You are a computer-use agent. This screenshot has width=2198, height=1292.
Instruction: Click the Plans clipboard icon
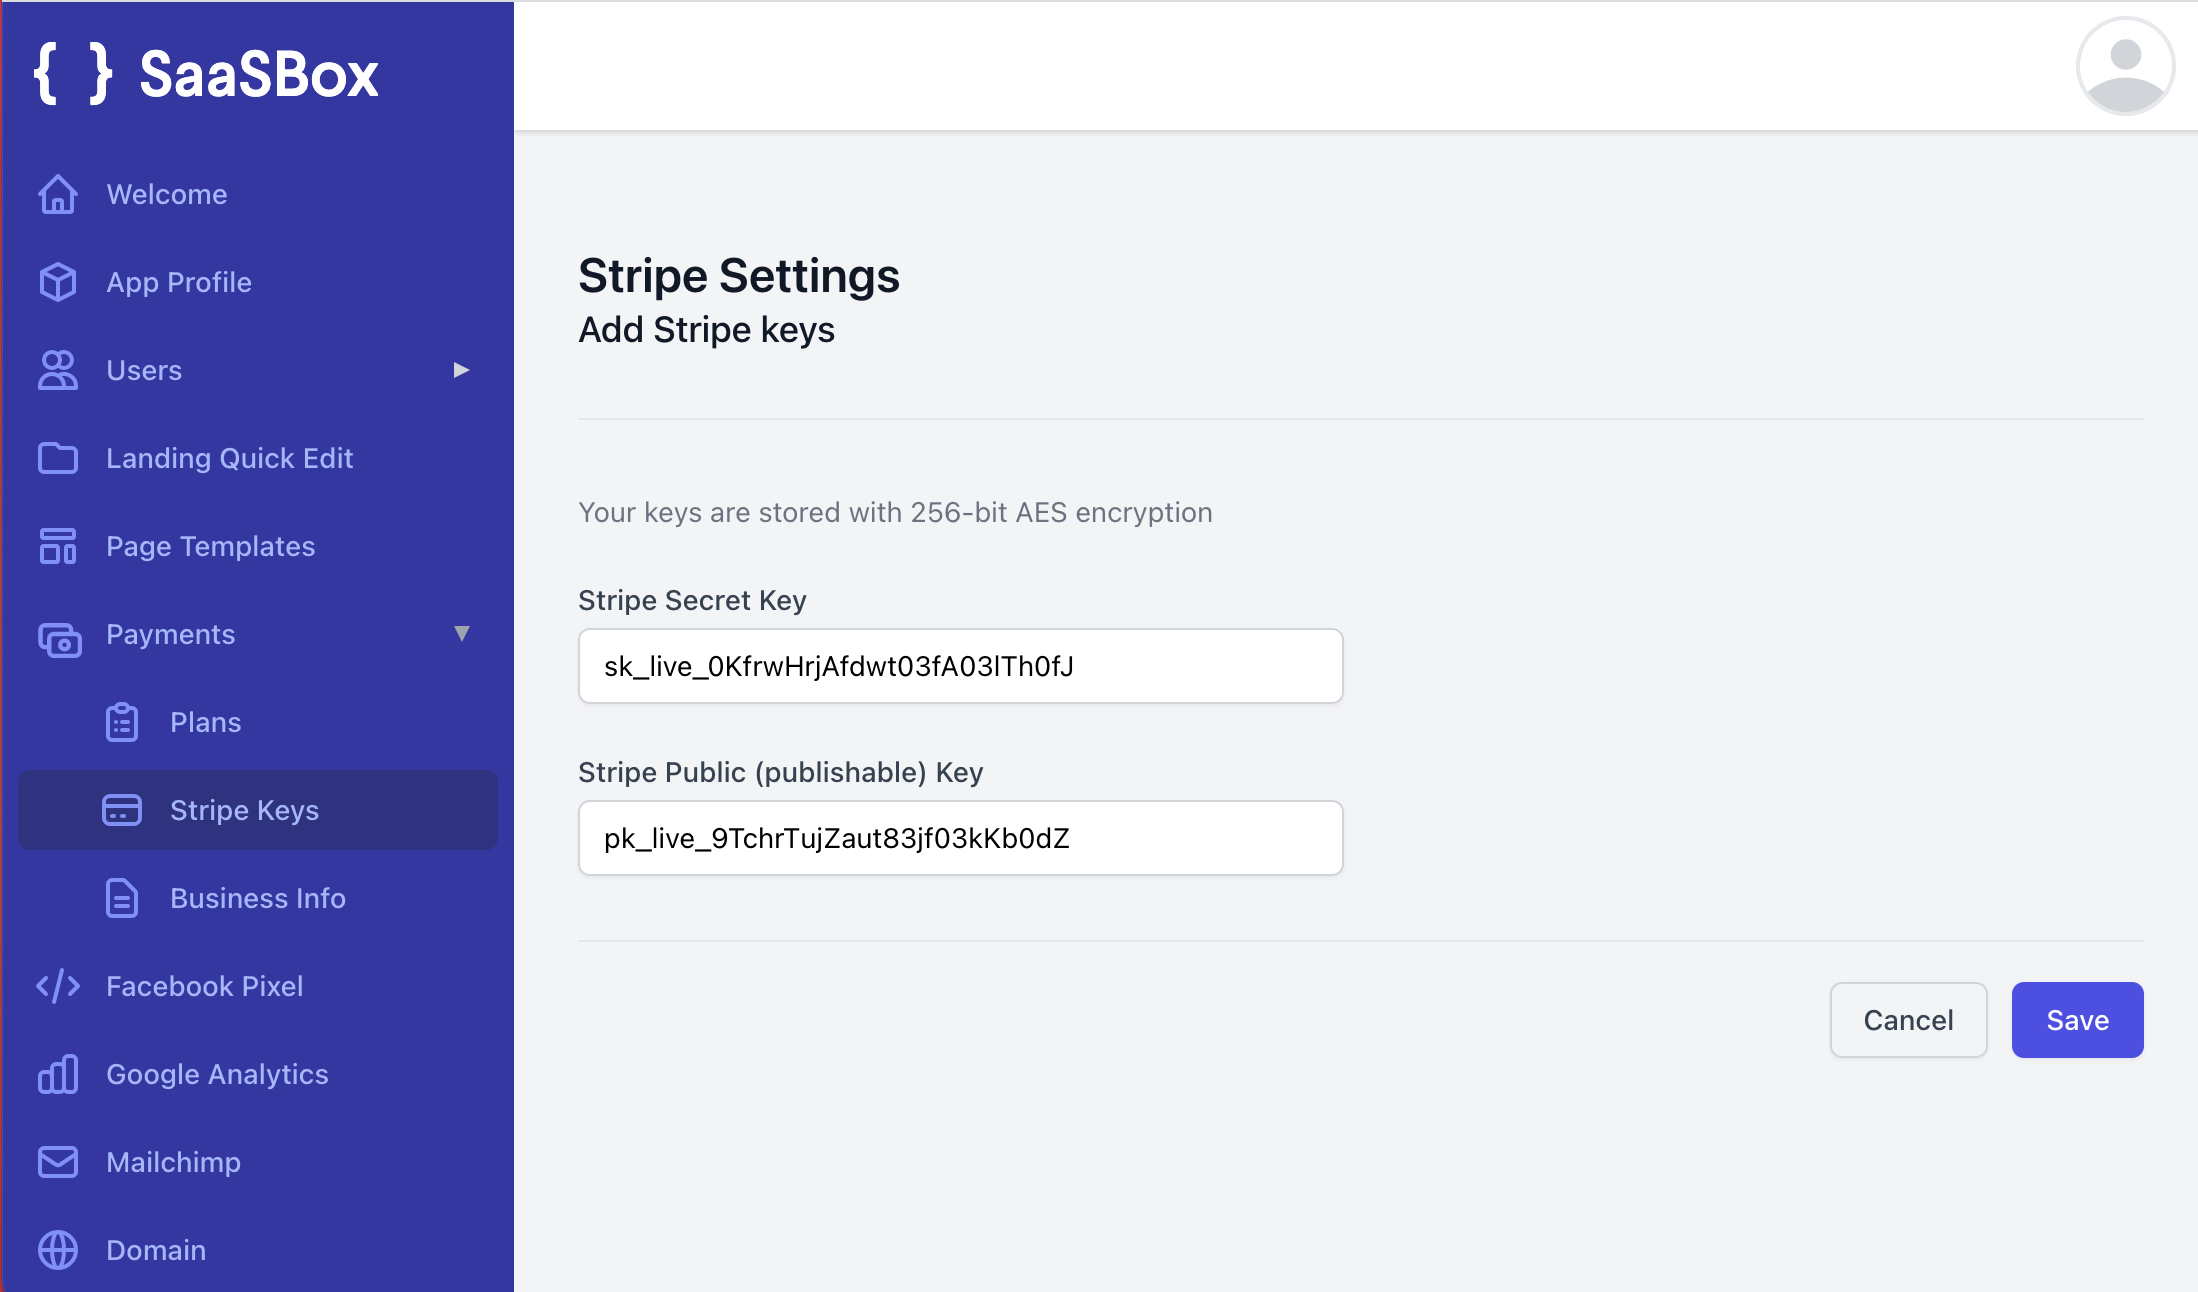click(122, 722)
